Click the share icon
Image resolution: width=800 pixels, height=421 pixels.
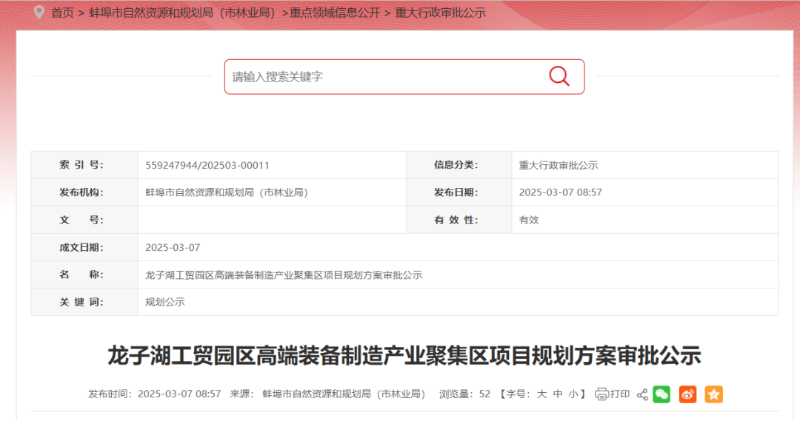[x=642, y=394]
